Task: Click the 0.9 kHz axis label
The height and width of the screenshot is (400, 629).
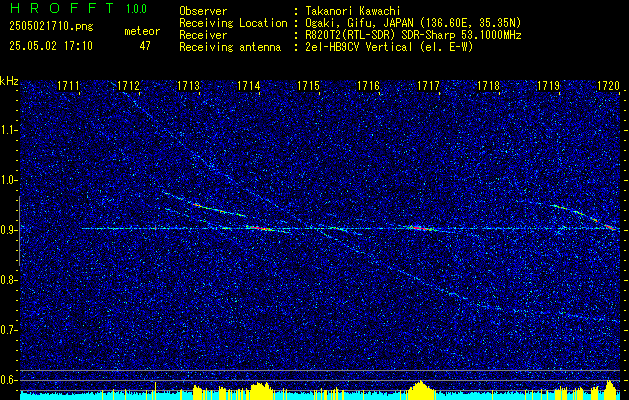Action: pyautogui.click(x=9, y=230)
